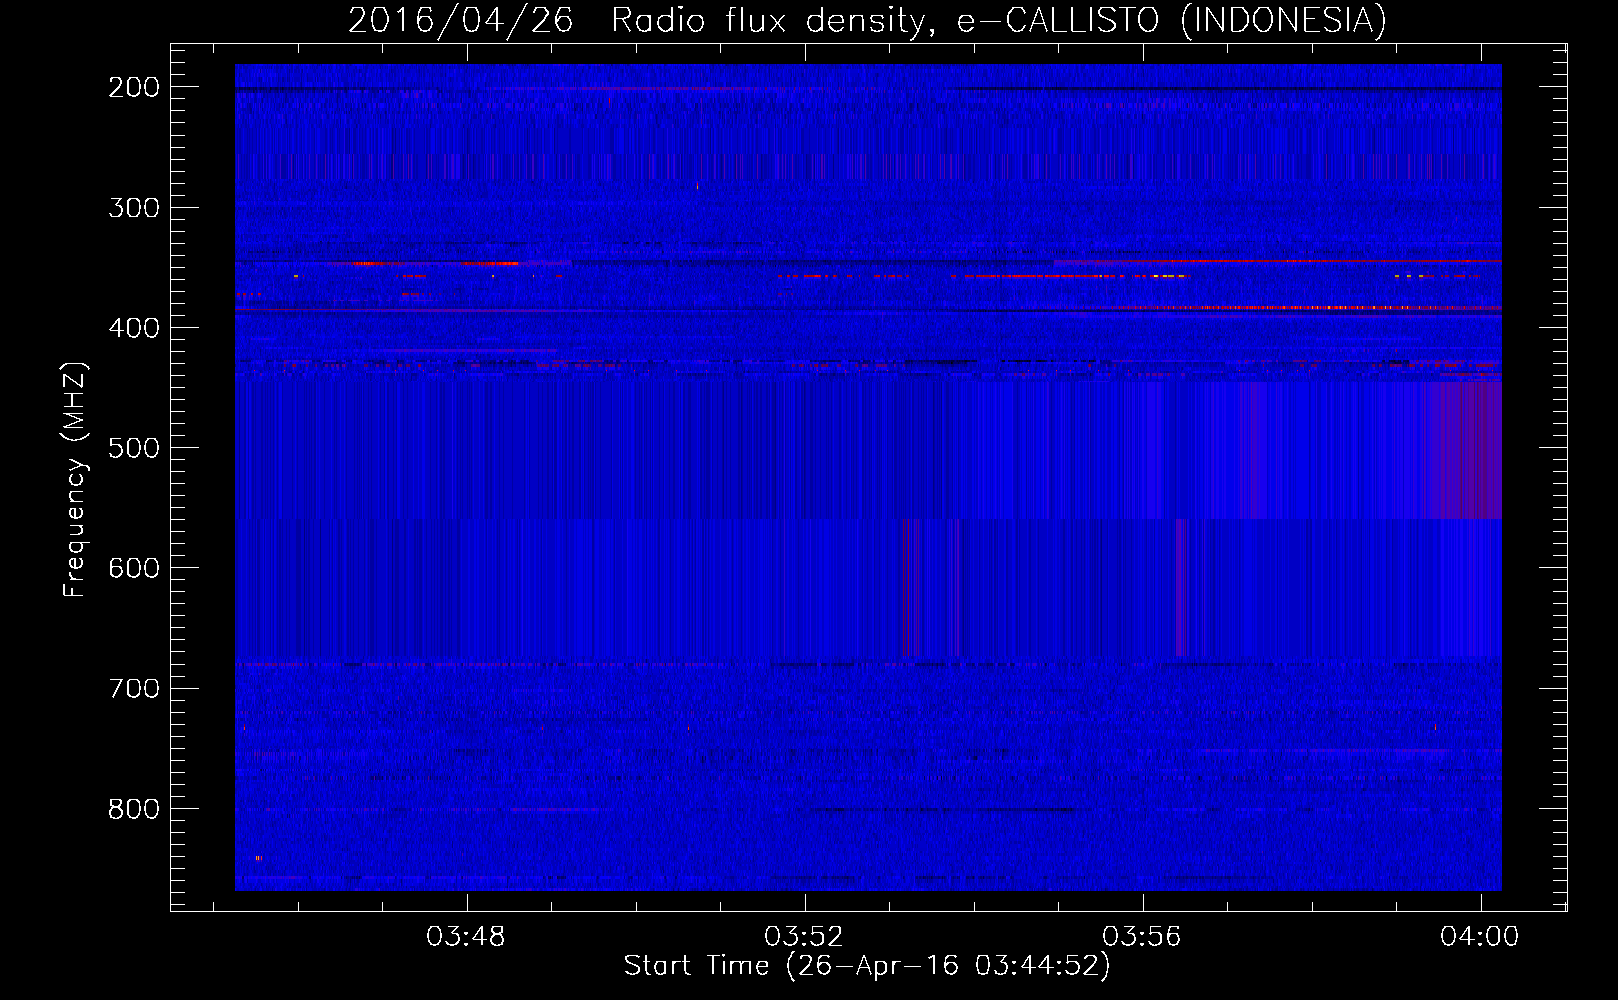Click the 800 frequency axis label
1618x1000 pixels.
point(134,808)
